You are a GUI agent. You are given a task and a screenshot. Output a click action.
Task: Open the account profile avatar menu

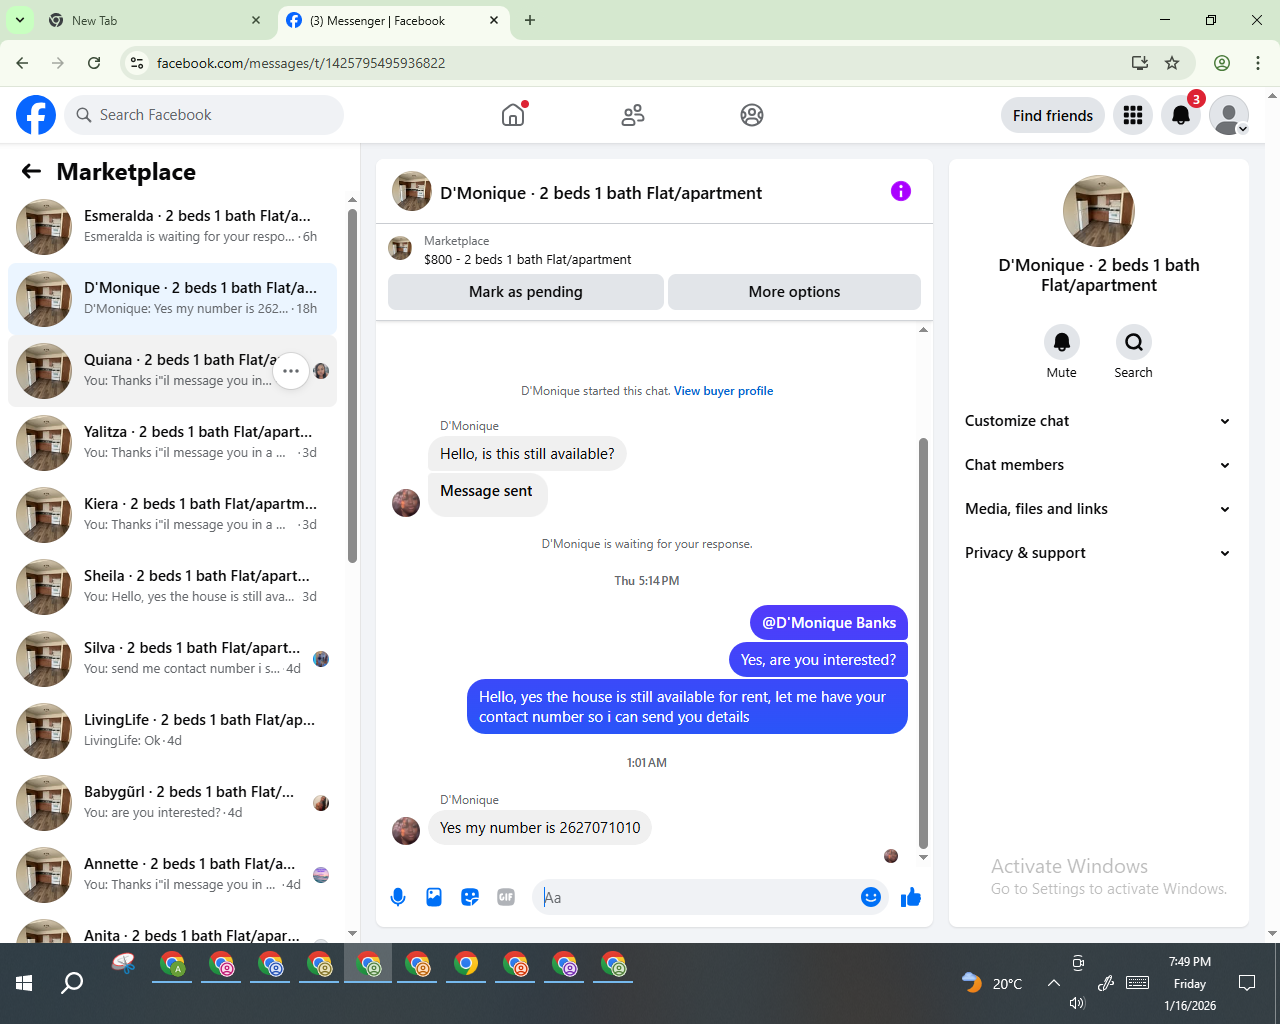(x=1229, y=115)
